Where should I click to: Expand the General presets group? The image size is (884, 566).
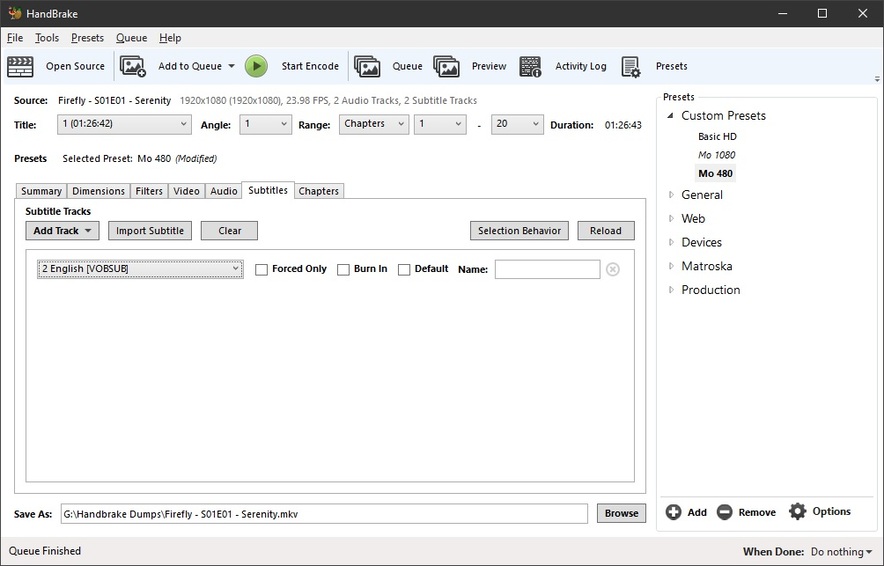point(671,194)
